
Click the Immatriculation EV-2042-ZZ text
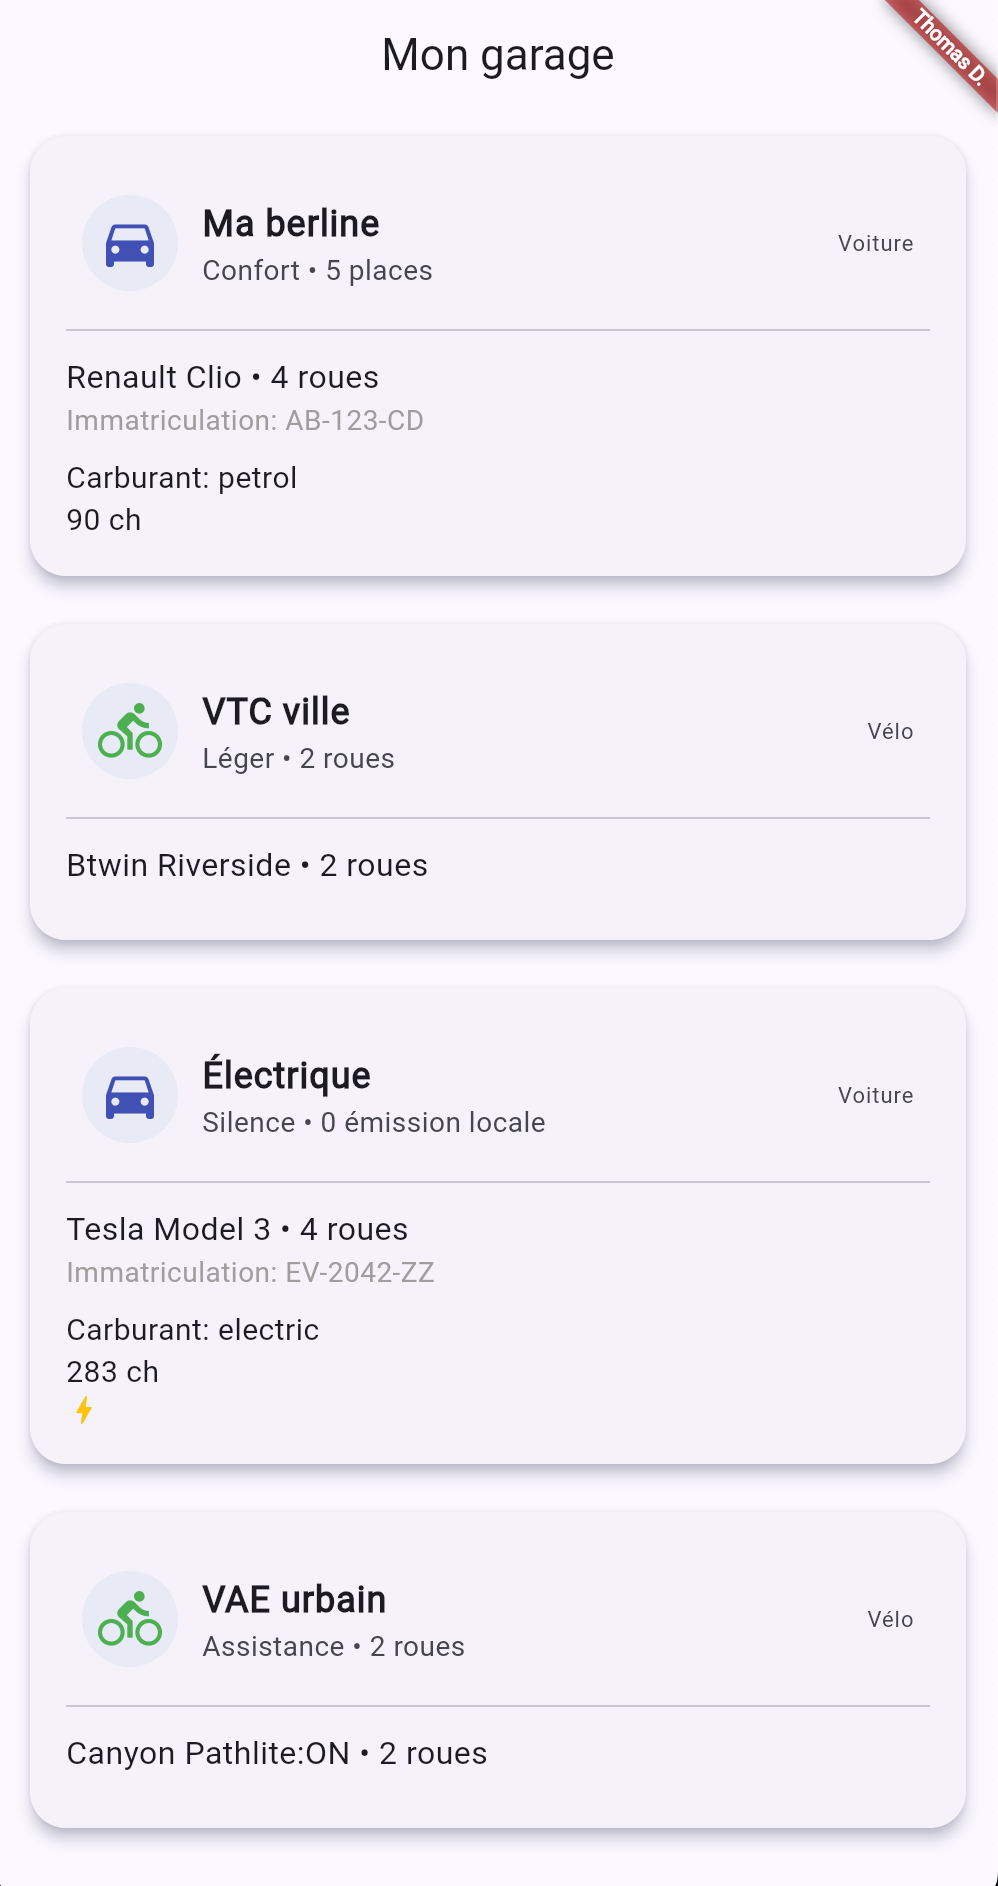tap(250, 1273)
